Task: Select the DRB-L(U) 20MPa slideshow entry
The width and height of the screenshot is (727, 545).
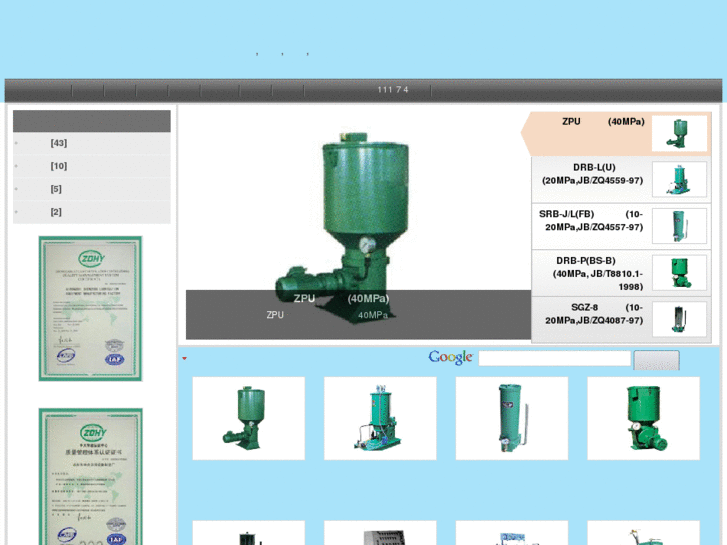Action: pyautogui.click(x=621, y=180)
